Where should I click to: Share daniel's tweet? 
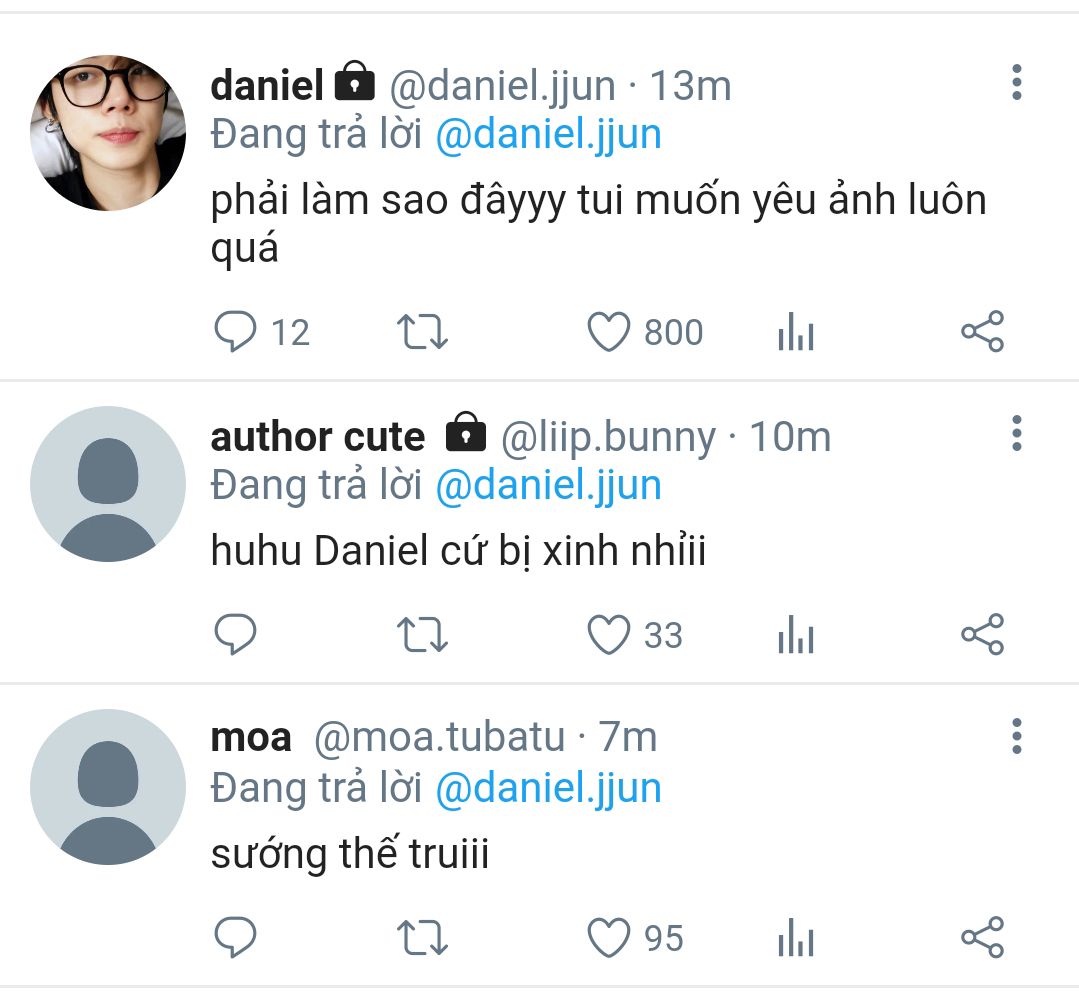[982, 332]
